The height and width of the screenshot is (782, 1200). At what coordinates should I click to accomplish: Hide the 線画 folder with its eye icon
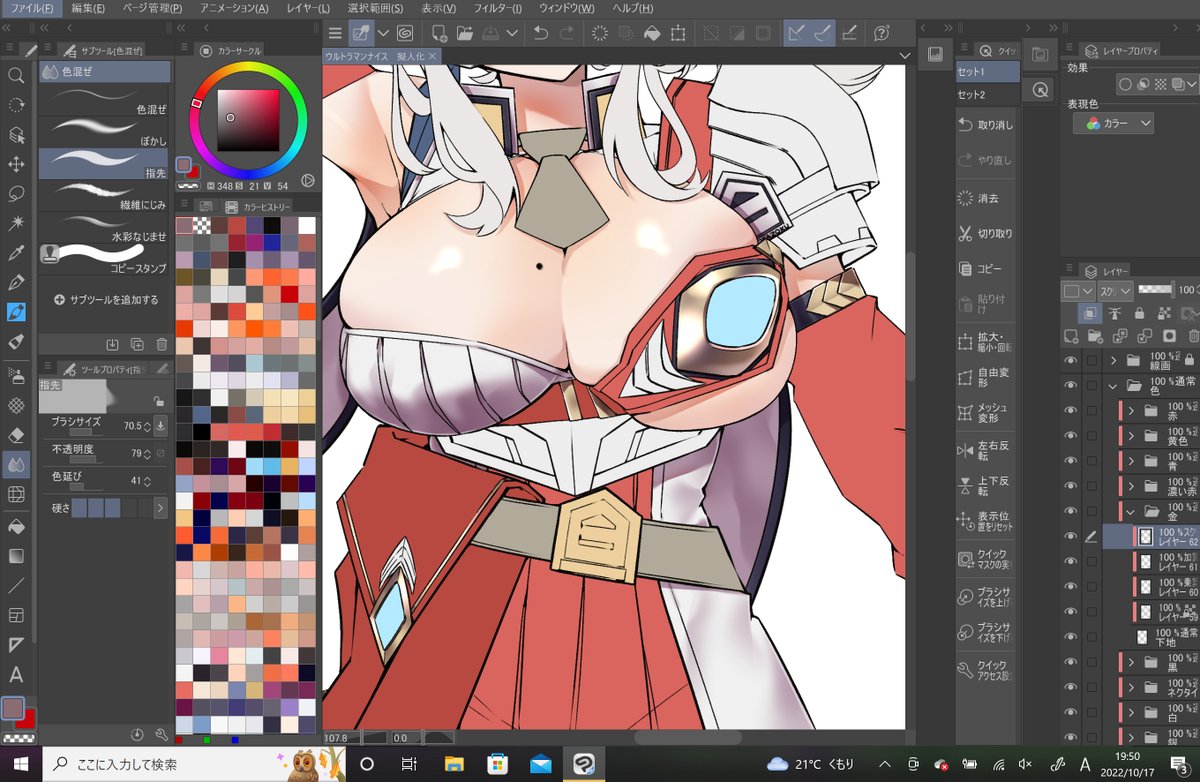pos(1071,360)
